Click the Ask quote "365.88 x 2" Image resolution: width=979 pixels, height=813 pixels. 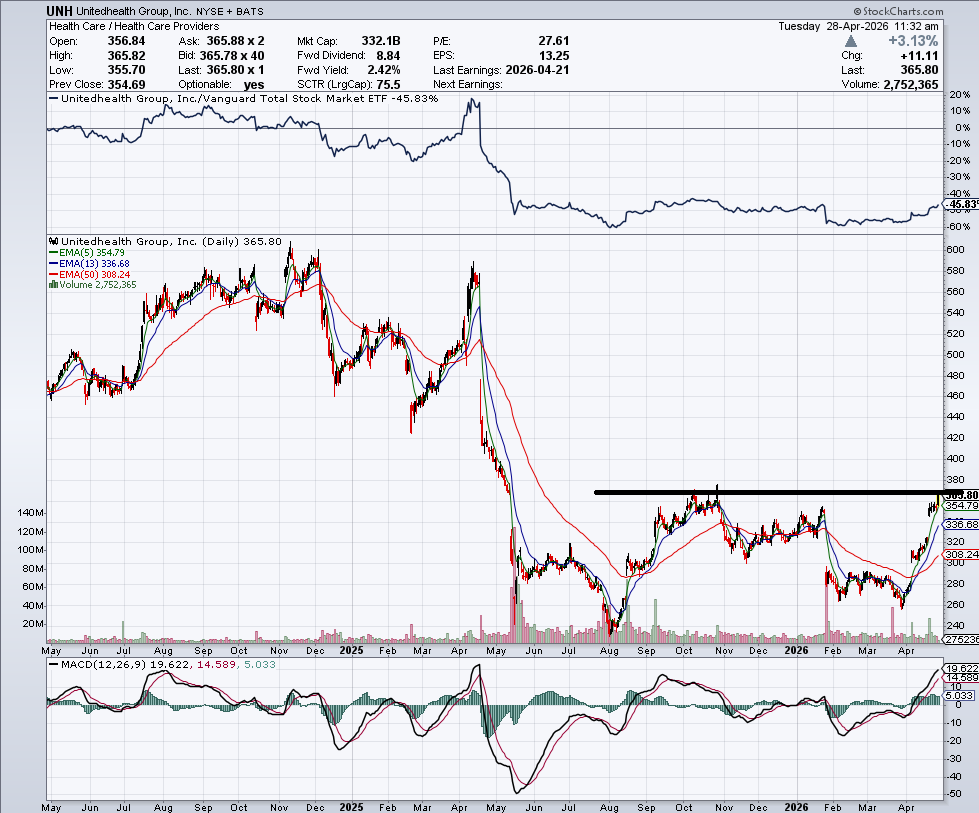(235, 41)
